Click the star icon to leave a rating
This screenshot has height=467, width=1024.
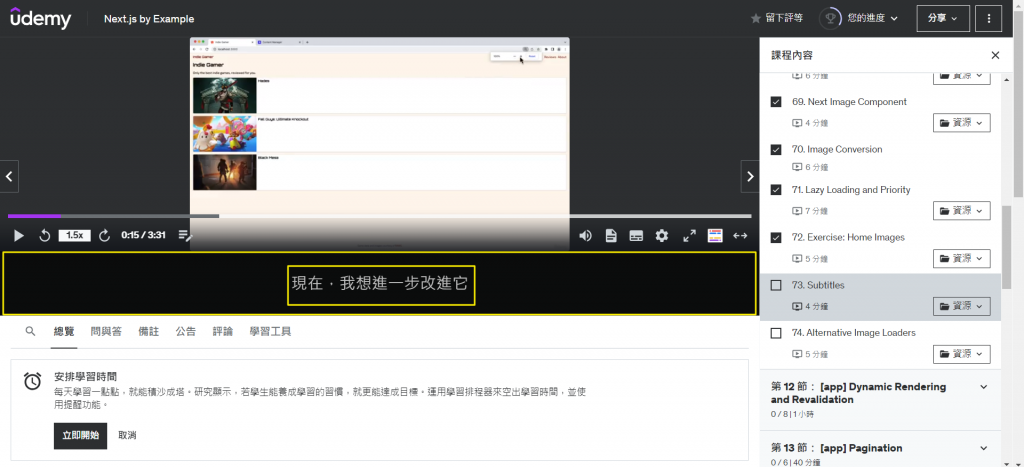(756, 18)
